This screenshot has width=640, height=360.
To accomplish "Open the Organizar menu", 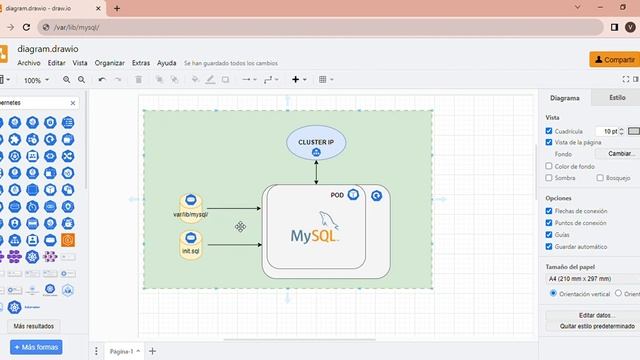I will click(x=109, y=63).
